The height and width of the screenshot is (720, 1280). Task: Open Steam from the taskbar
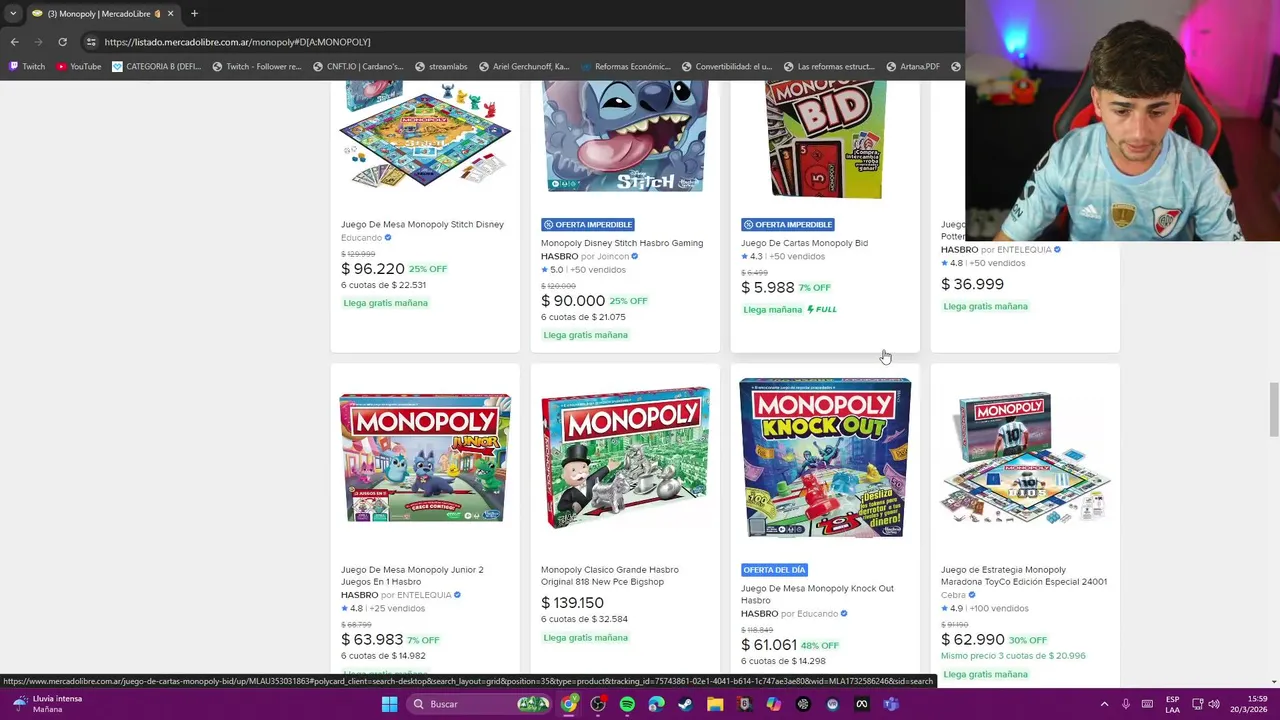click(x=685, y=704)
